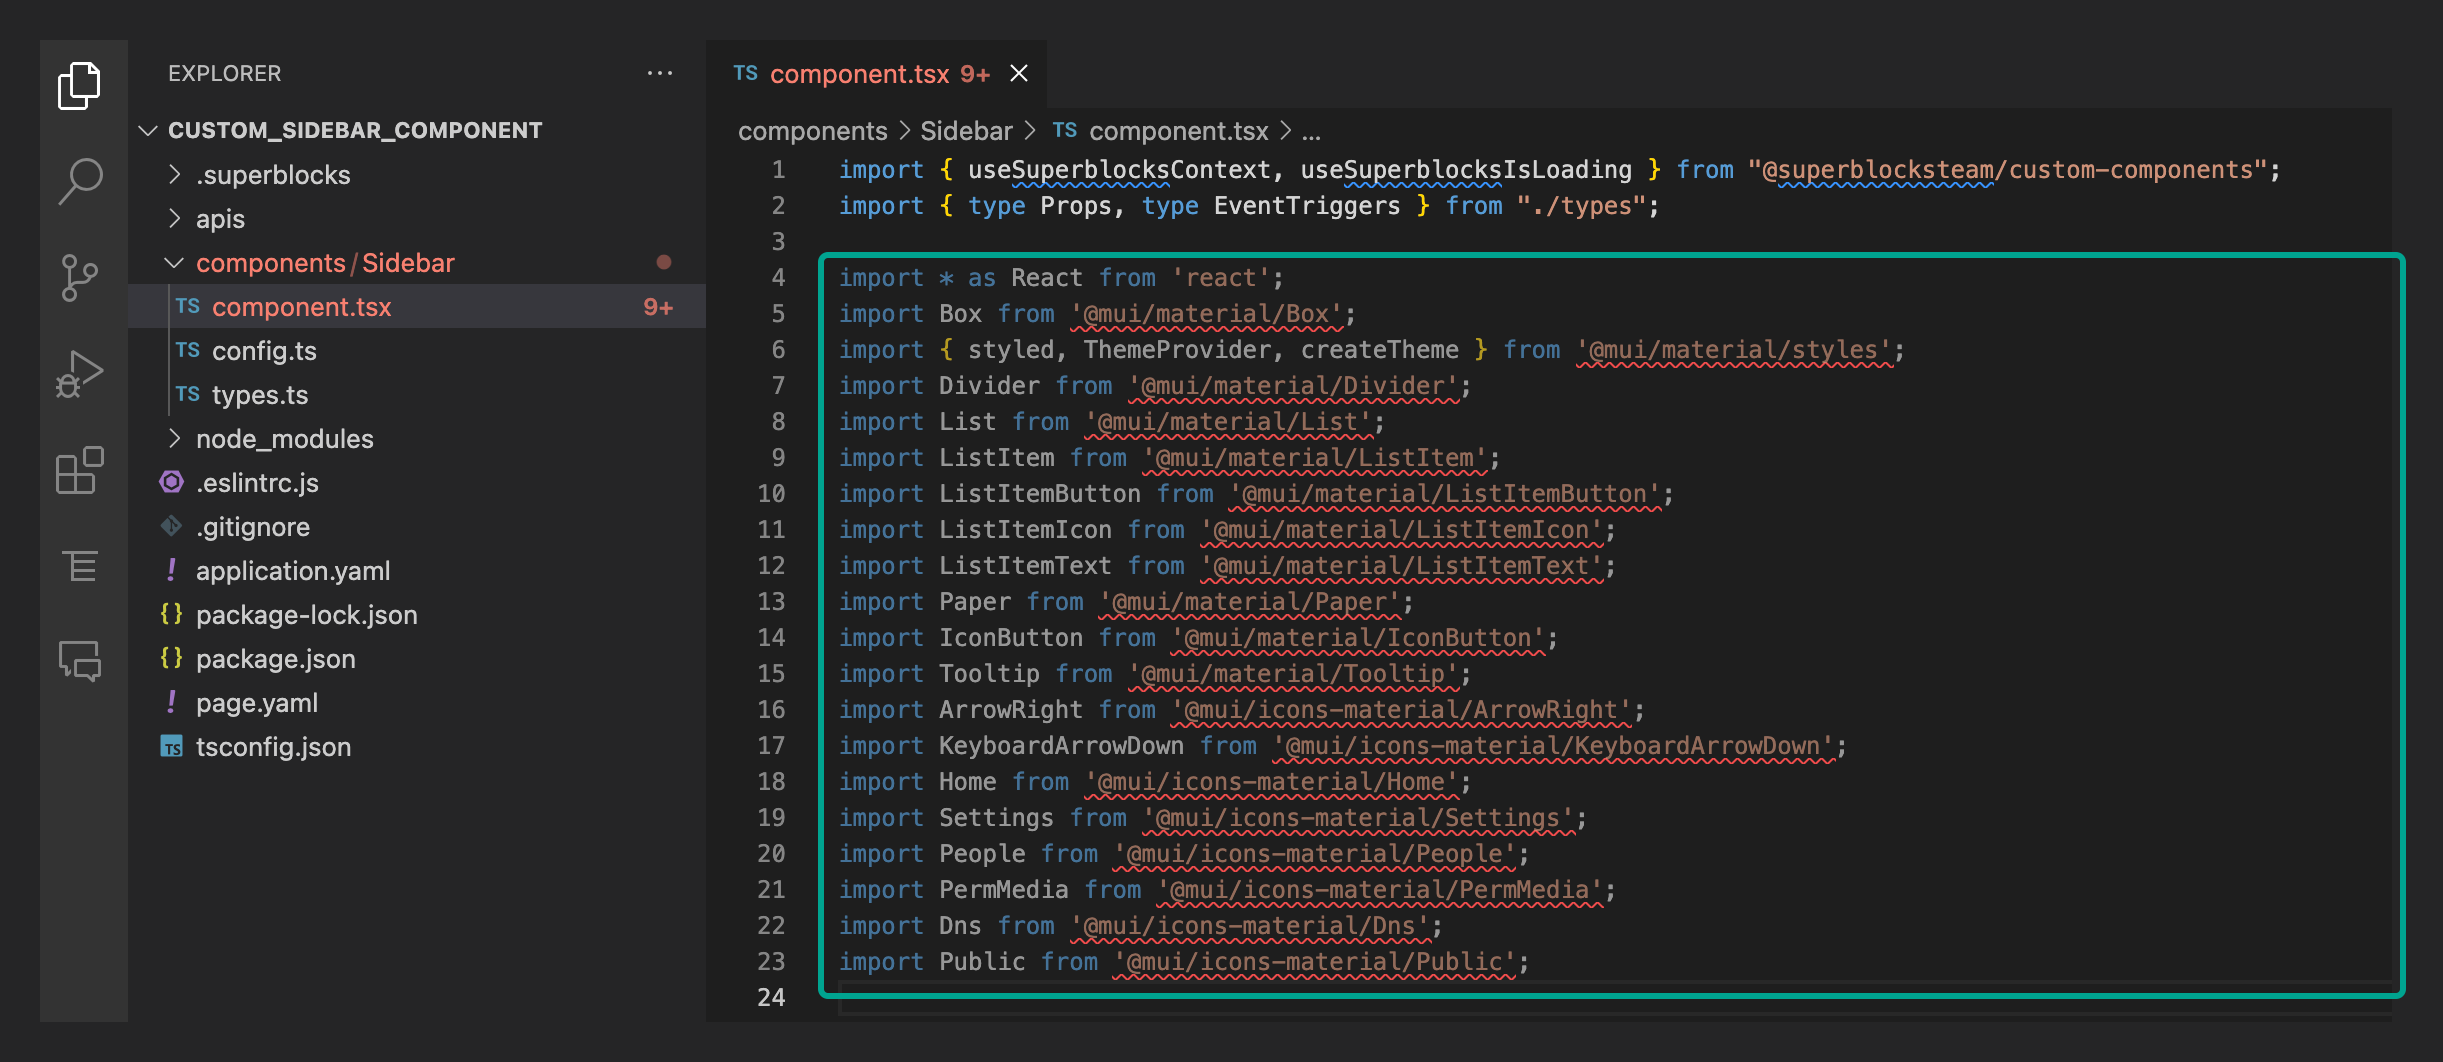
Task: Click the warning icon next to application.yaml
Action: click(x=172, y=570)
